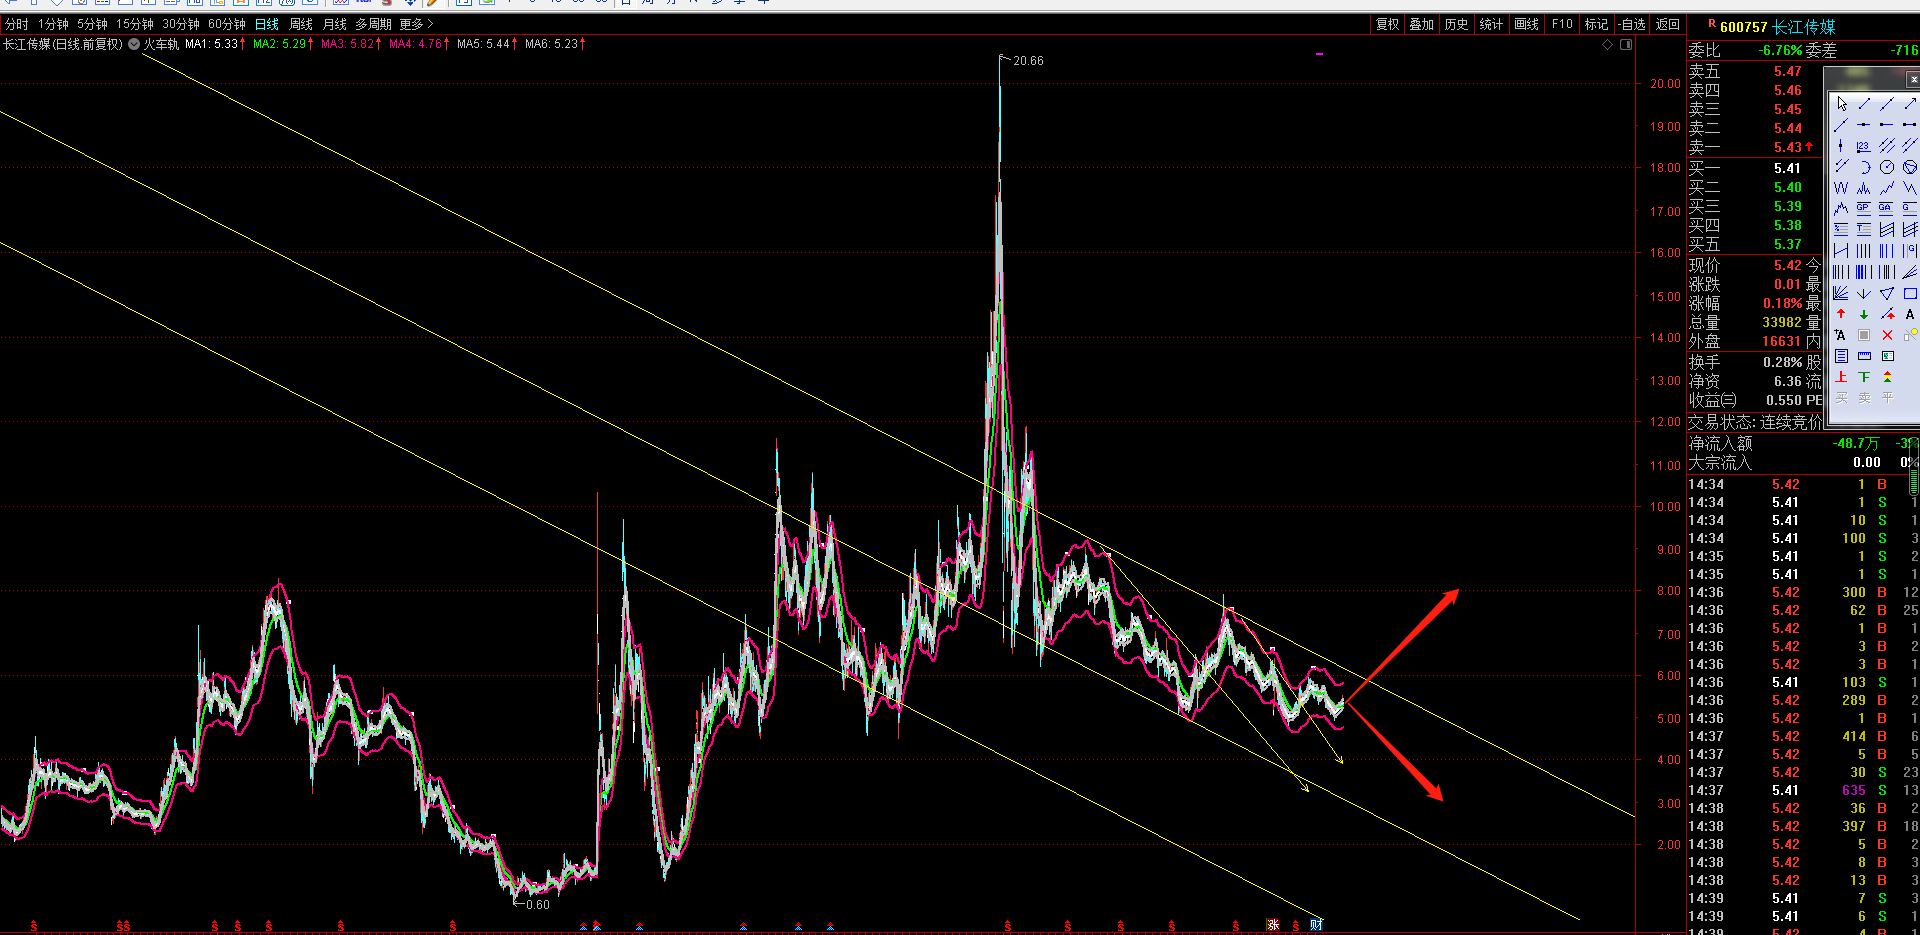
Task: Click the 返回 back button
Action: pyautogui.click(x=1668, y=24)
